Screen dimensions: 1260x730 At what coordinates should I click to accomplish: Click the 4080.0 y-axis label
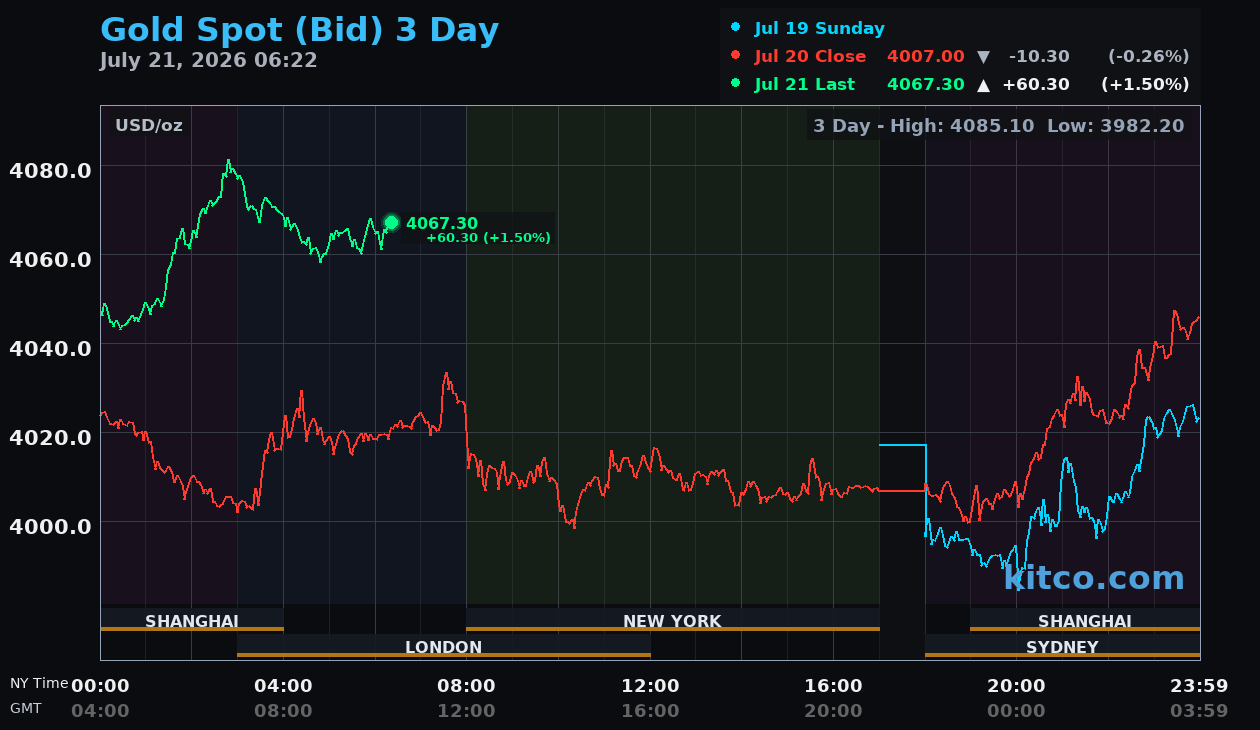coord(50,170)
